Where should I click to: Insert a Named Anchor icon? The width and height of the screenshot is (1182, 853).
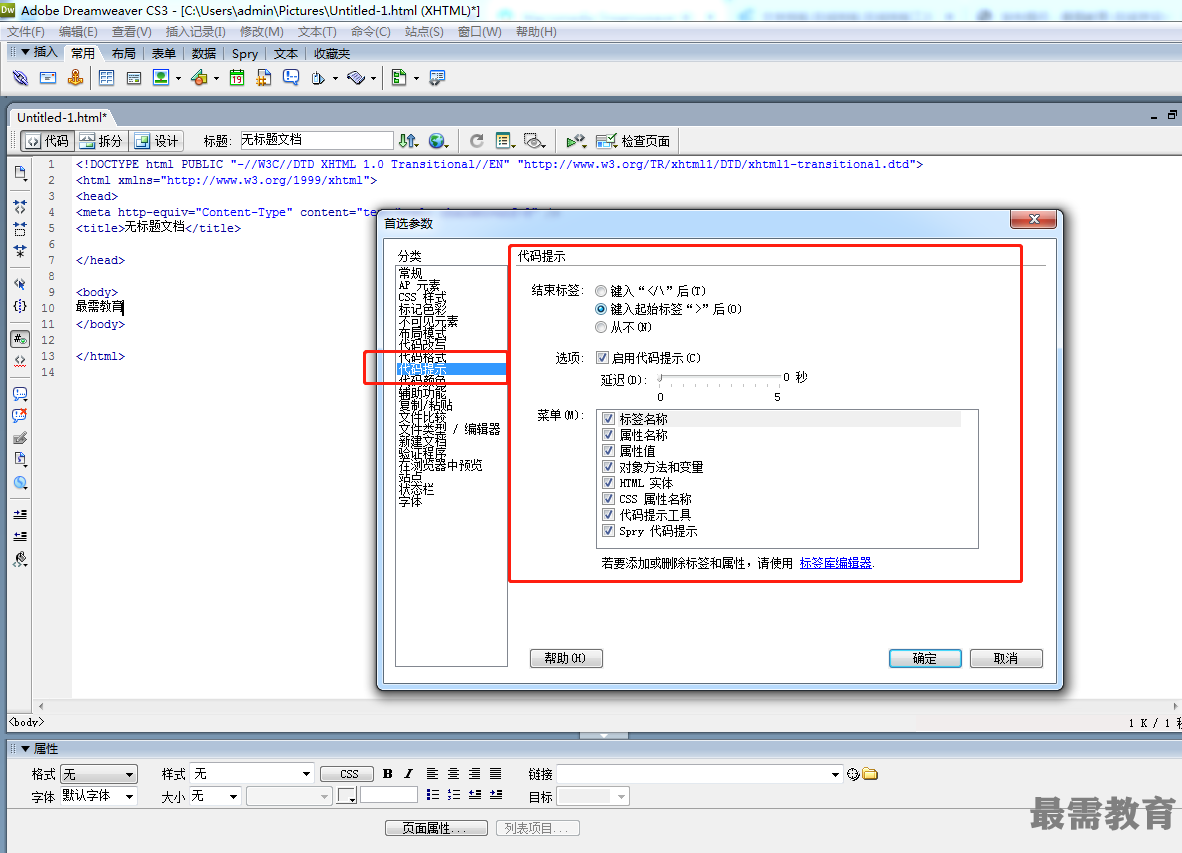(75, 78)
